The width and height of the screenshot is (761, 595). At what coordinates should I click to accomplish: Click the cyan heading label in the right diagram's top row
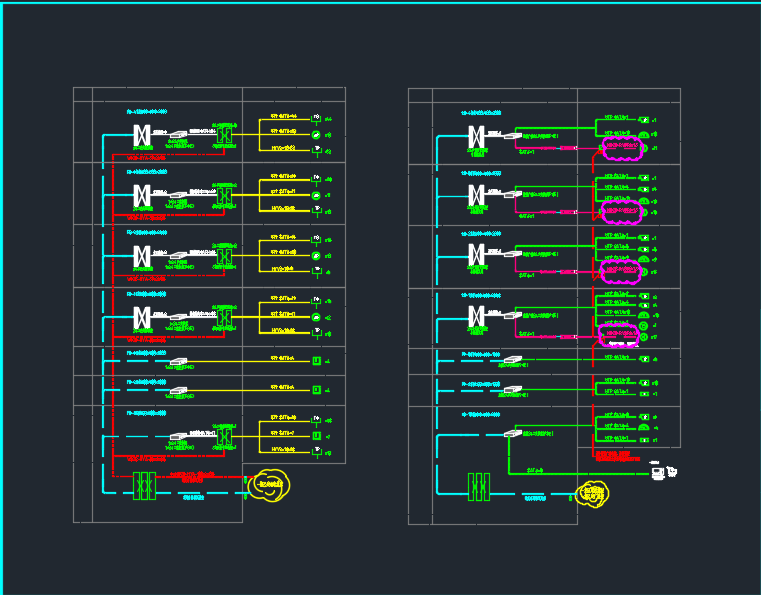pos(481,113)
